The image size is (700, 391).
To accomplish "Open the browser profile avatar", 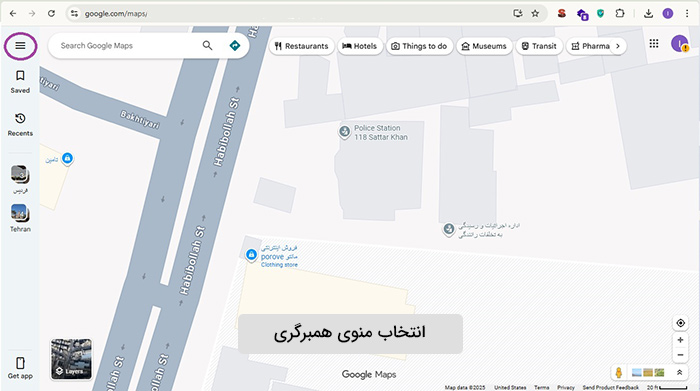I will [x=667, y=13].
